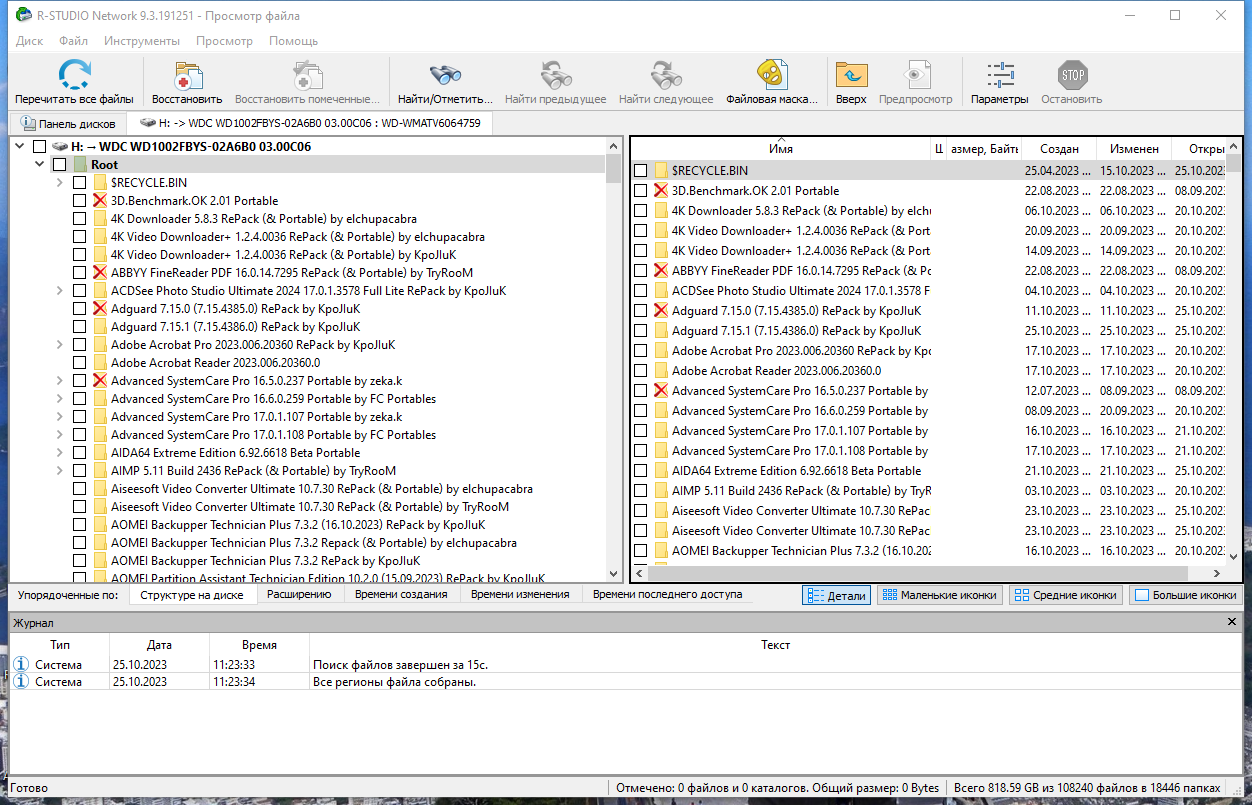The height and width of the screenshot is (805, 1252).
Task: Check the 4K Downloader 5.8.3 checkbox in tree
Action: (79, 219)
